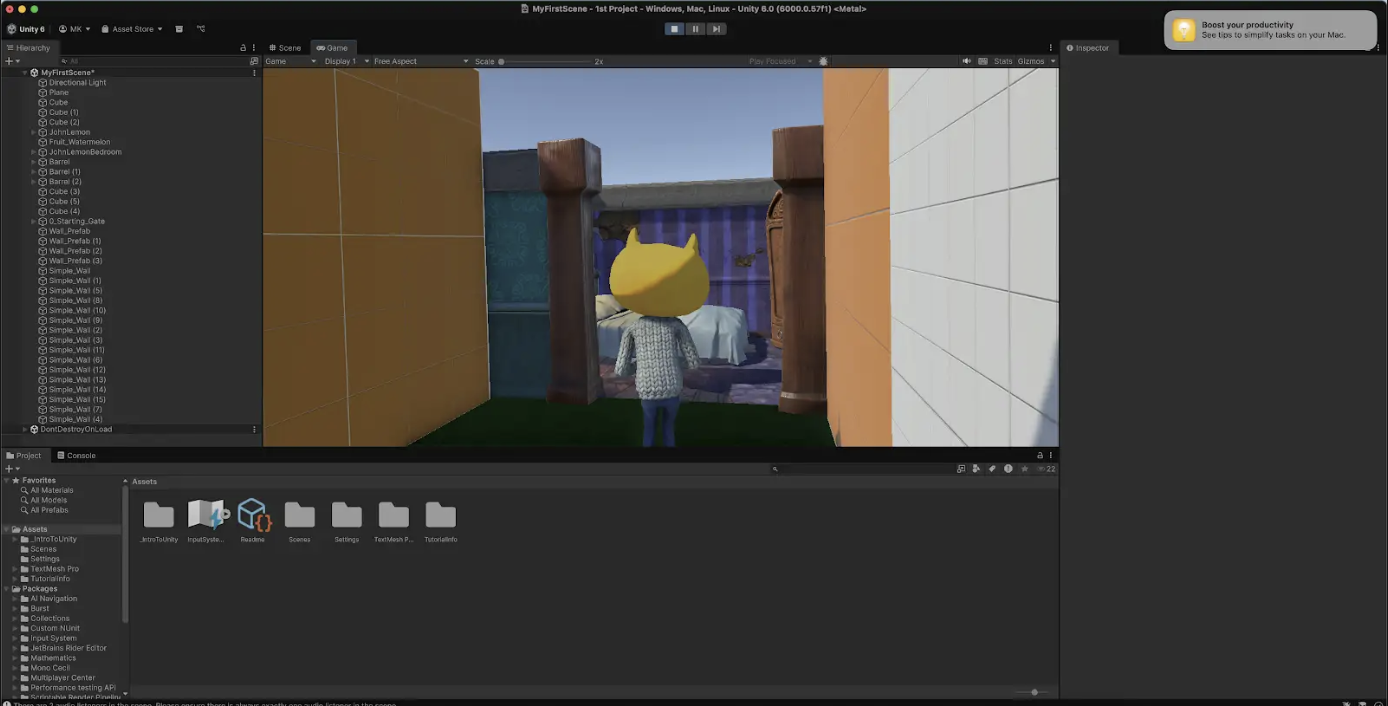Select the InputSystem actions asset icon
The height and width of the screenshot is (706, 1388).
tap(207, 516)
